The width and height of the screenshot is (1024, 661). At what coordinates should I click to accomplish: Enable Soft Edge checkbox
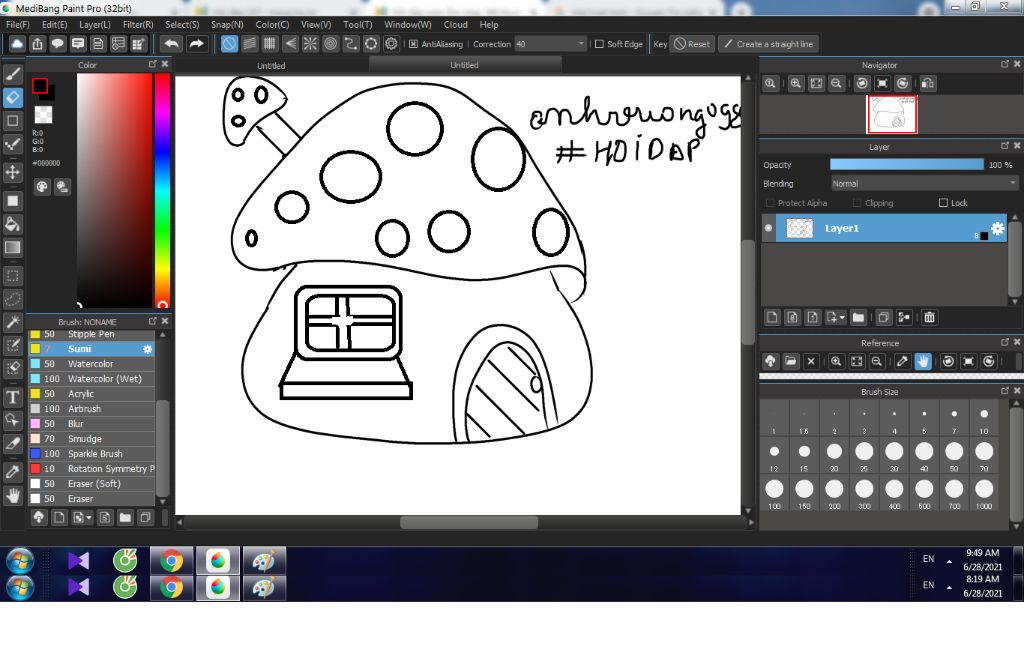(599, 44)
